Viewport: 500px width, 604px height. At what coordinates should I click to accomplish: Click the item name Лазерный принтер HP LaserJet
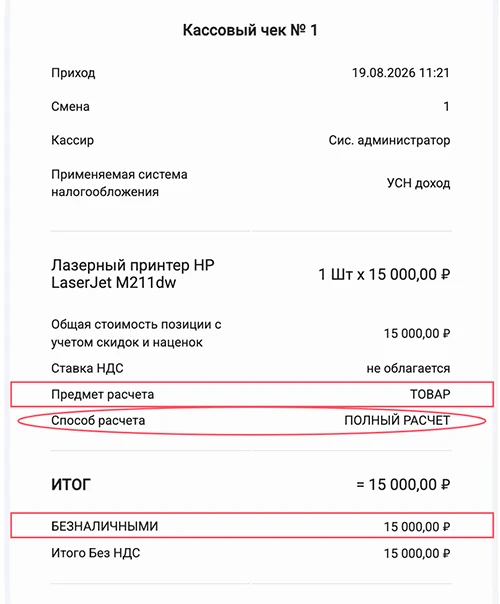pyautogui.click(x=133, y=274)
